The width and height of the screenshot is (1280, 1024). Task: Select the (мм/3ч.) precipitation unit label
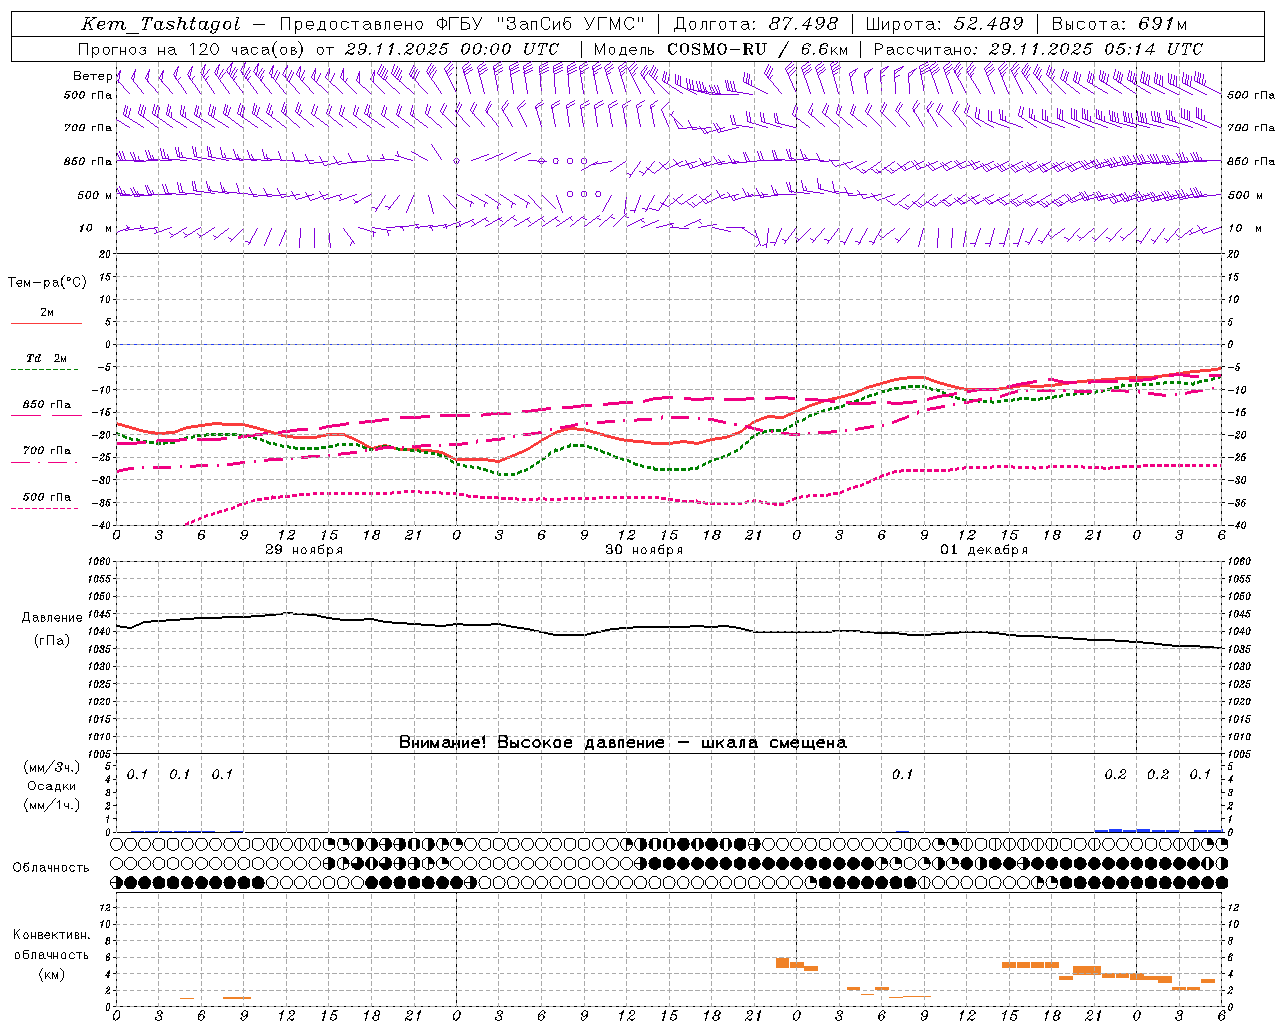52,768
